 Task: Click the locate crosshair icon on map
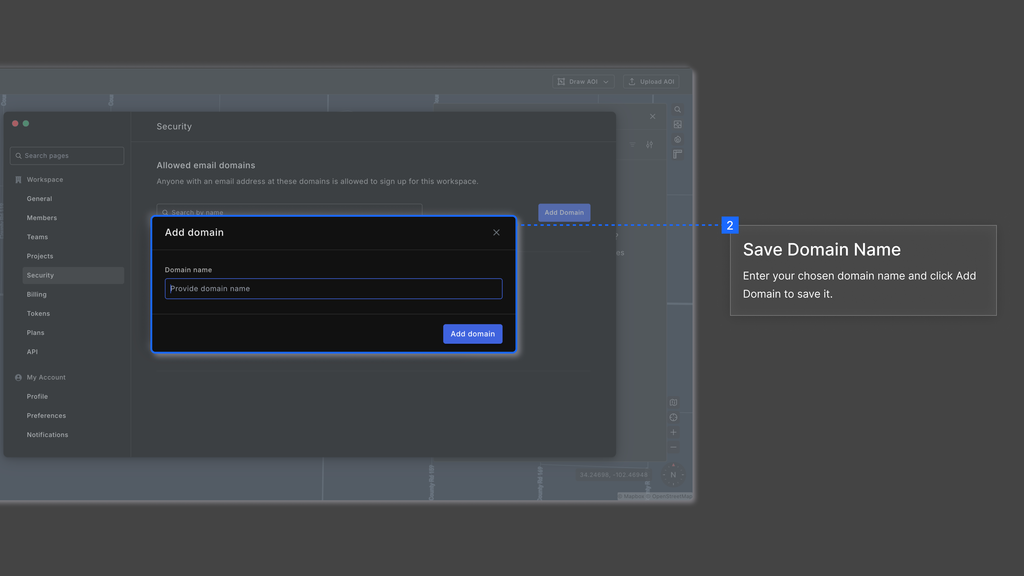[x=673, y=418]
